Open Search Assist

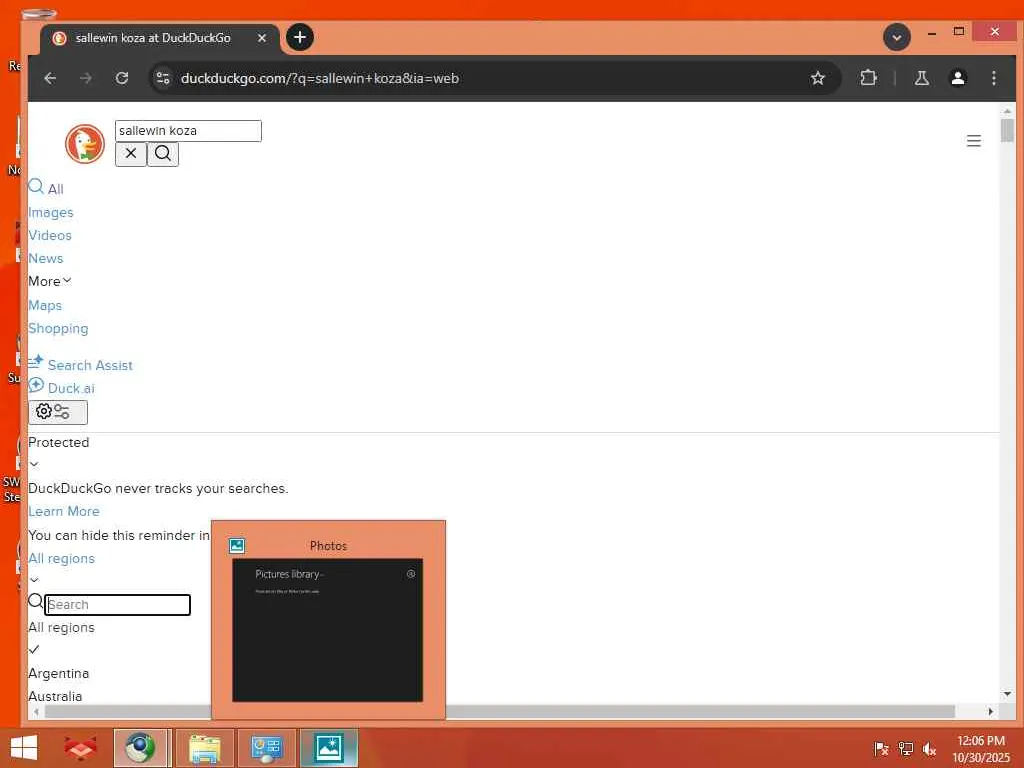pyautogui.click(x=80, y=364)
